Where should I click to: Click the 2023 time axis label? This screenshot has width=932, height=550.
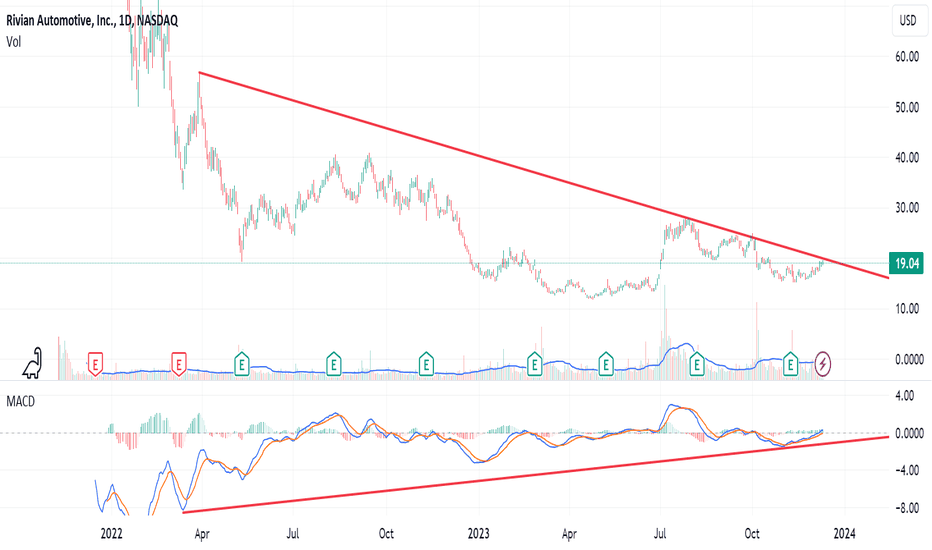478,533
